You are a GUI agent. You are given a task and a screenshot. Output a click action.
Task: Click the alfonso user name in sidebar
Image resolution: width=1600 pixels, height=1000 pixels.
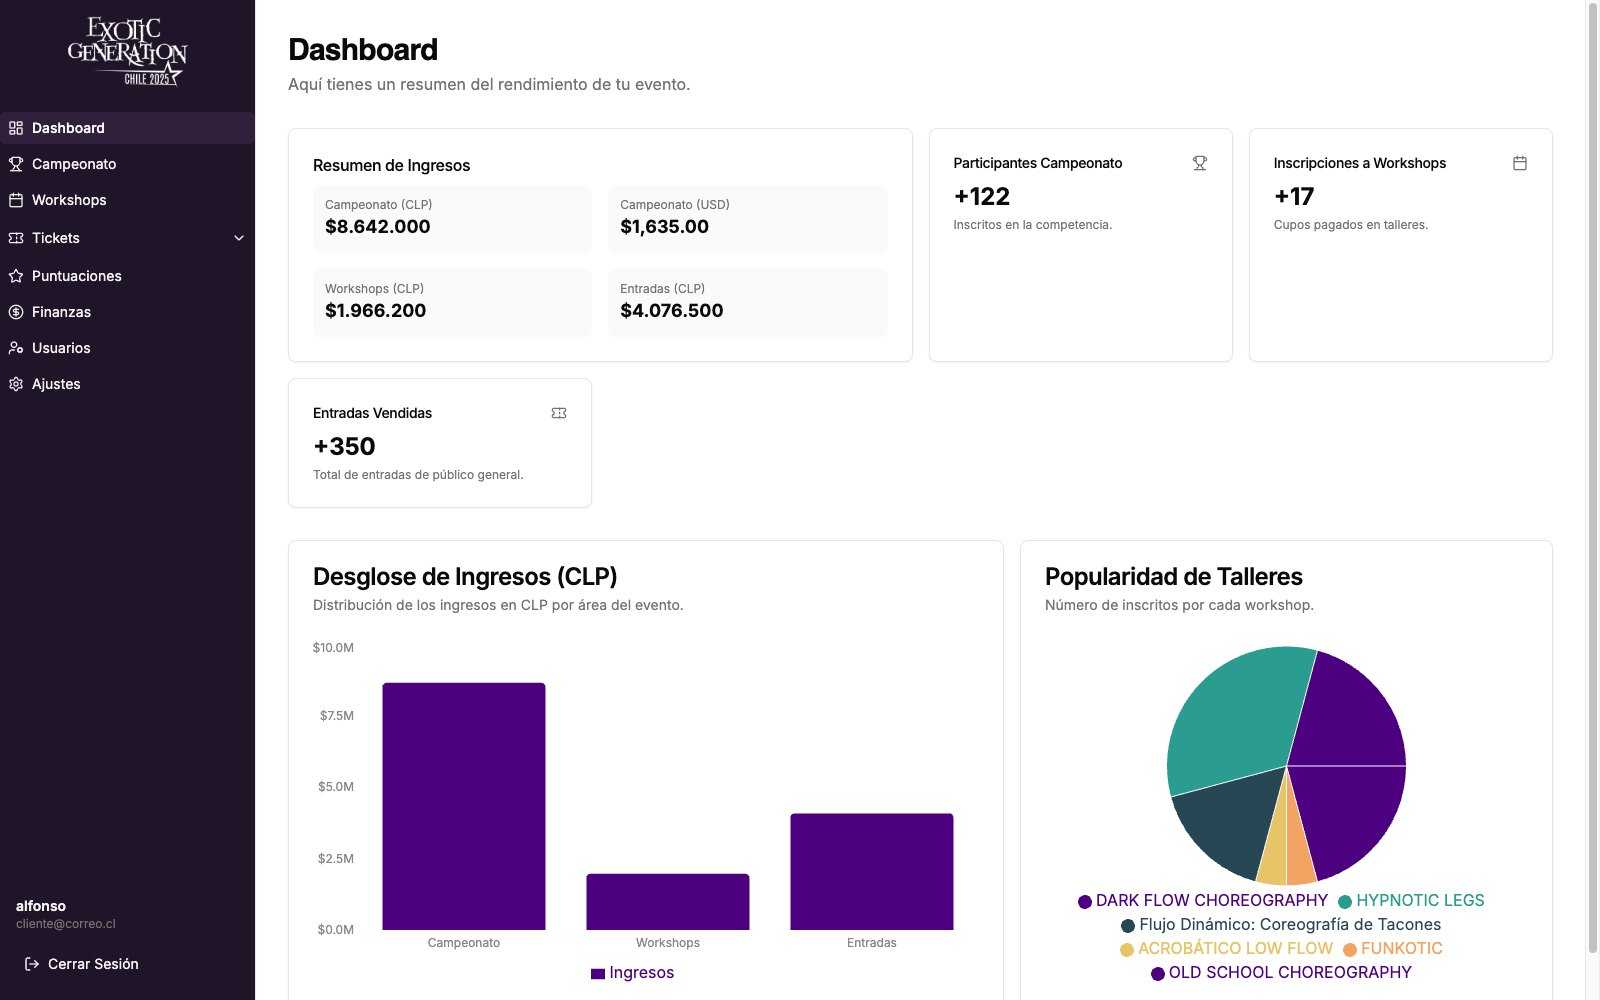(41, 906)
